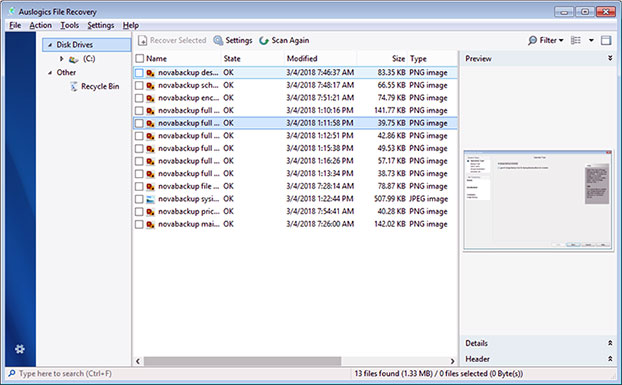Screen dimensions: 622x385
Task: Click the file icon of novabackup file... row
Action: [x=150, y=187]
